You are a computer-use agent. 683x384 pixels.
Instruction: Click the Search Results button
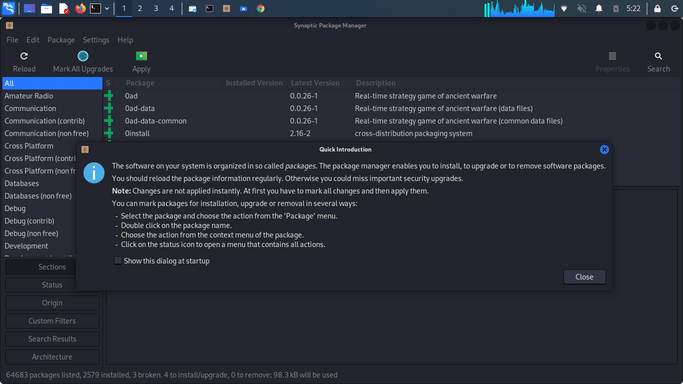[52, 339]
